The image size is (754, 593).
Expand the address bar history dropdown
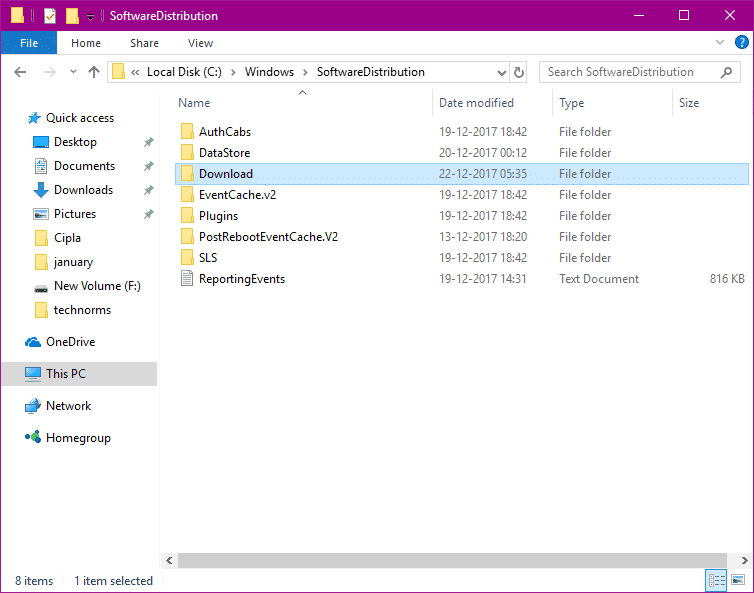pyautogui.click(x=502, y=73)
